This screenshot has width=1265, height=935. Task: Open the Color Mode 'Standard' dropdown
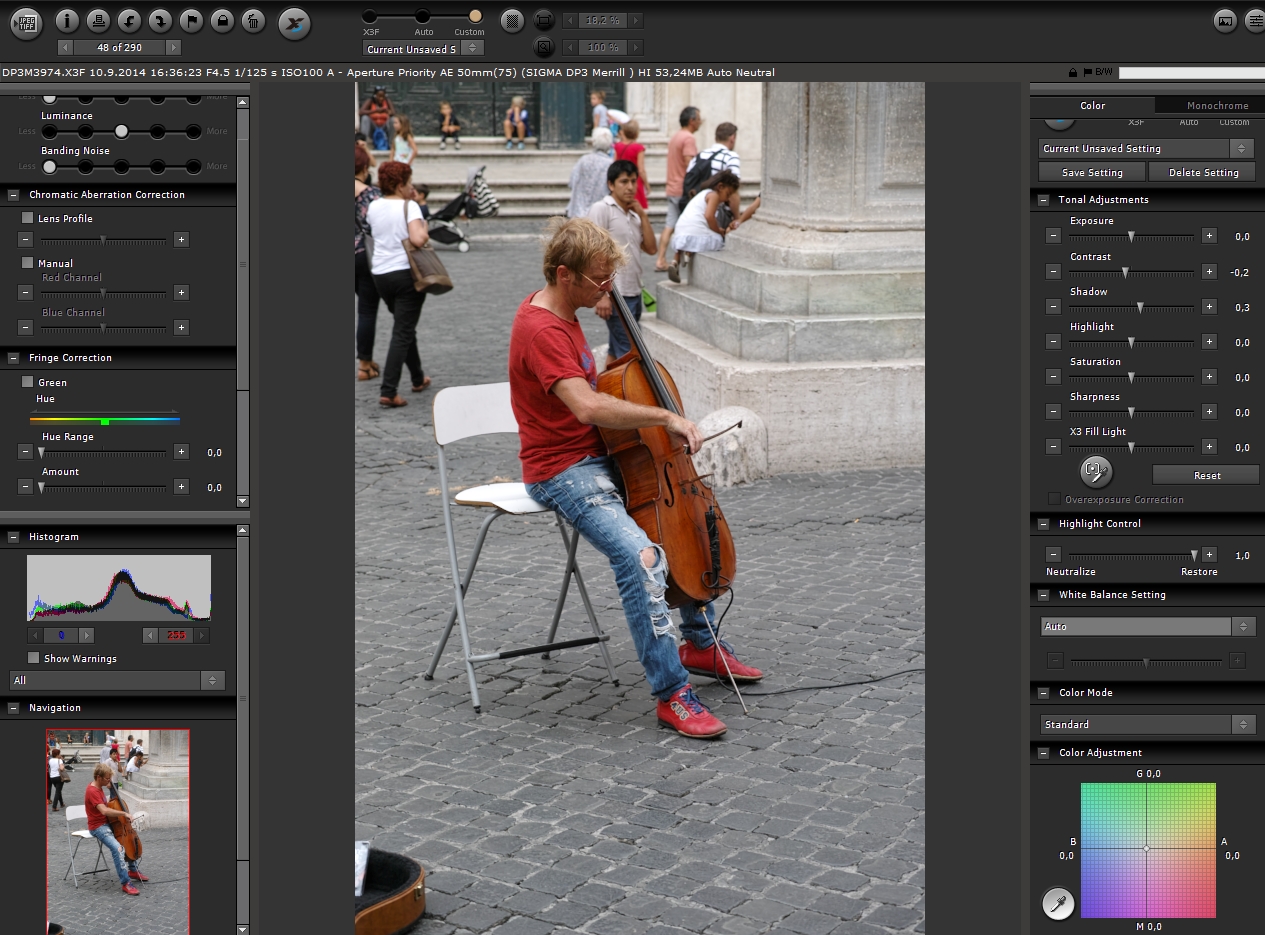point(1147,724)
